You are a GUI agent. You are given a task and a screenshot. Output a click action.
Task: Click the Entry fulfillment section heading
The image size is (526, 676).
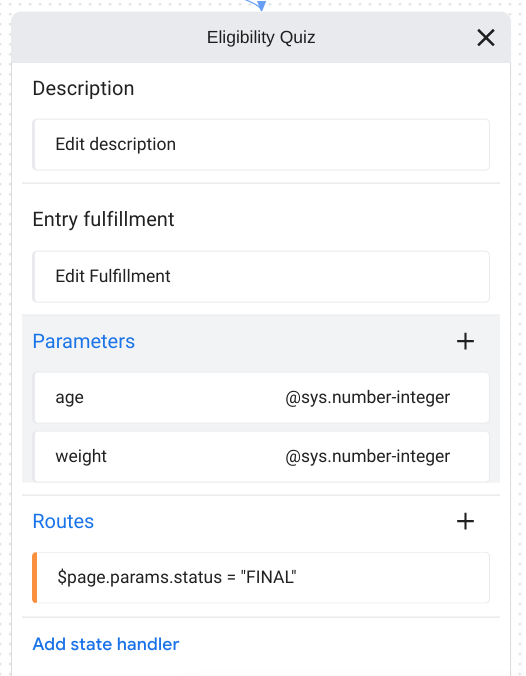103,219
